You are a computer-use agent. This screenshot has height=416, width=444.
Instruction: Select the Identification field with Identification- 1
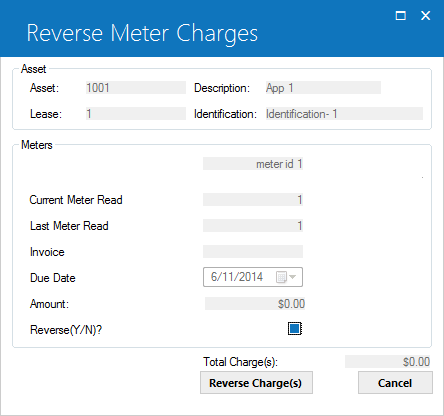pyautogui.click(x=344, y=114)
